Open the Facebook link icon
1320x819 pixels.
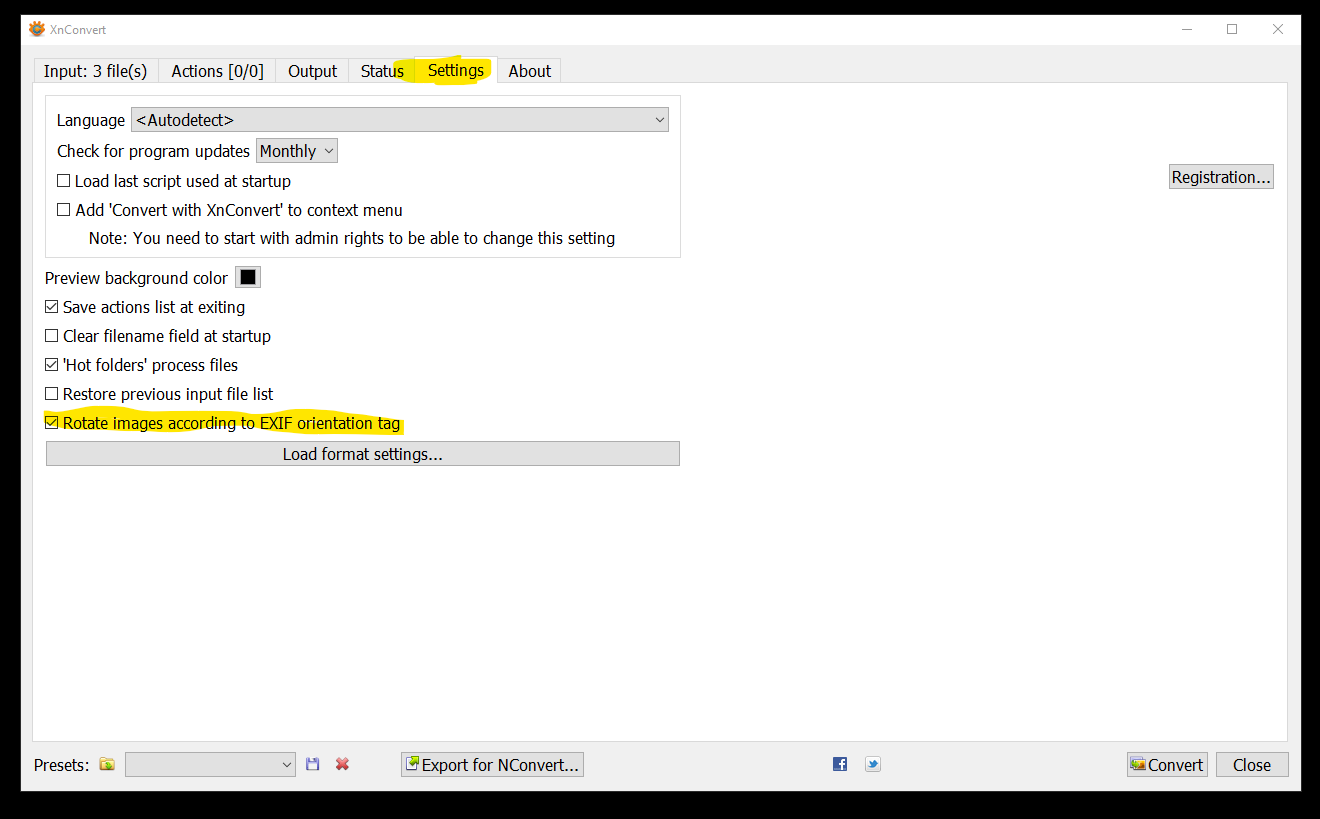840,764
